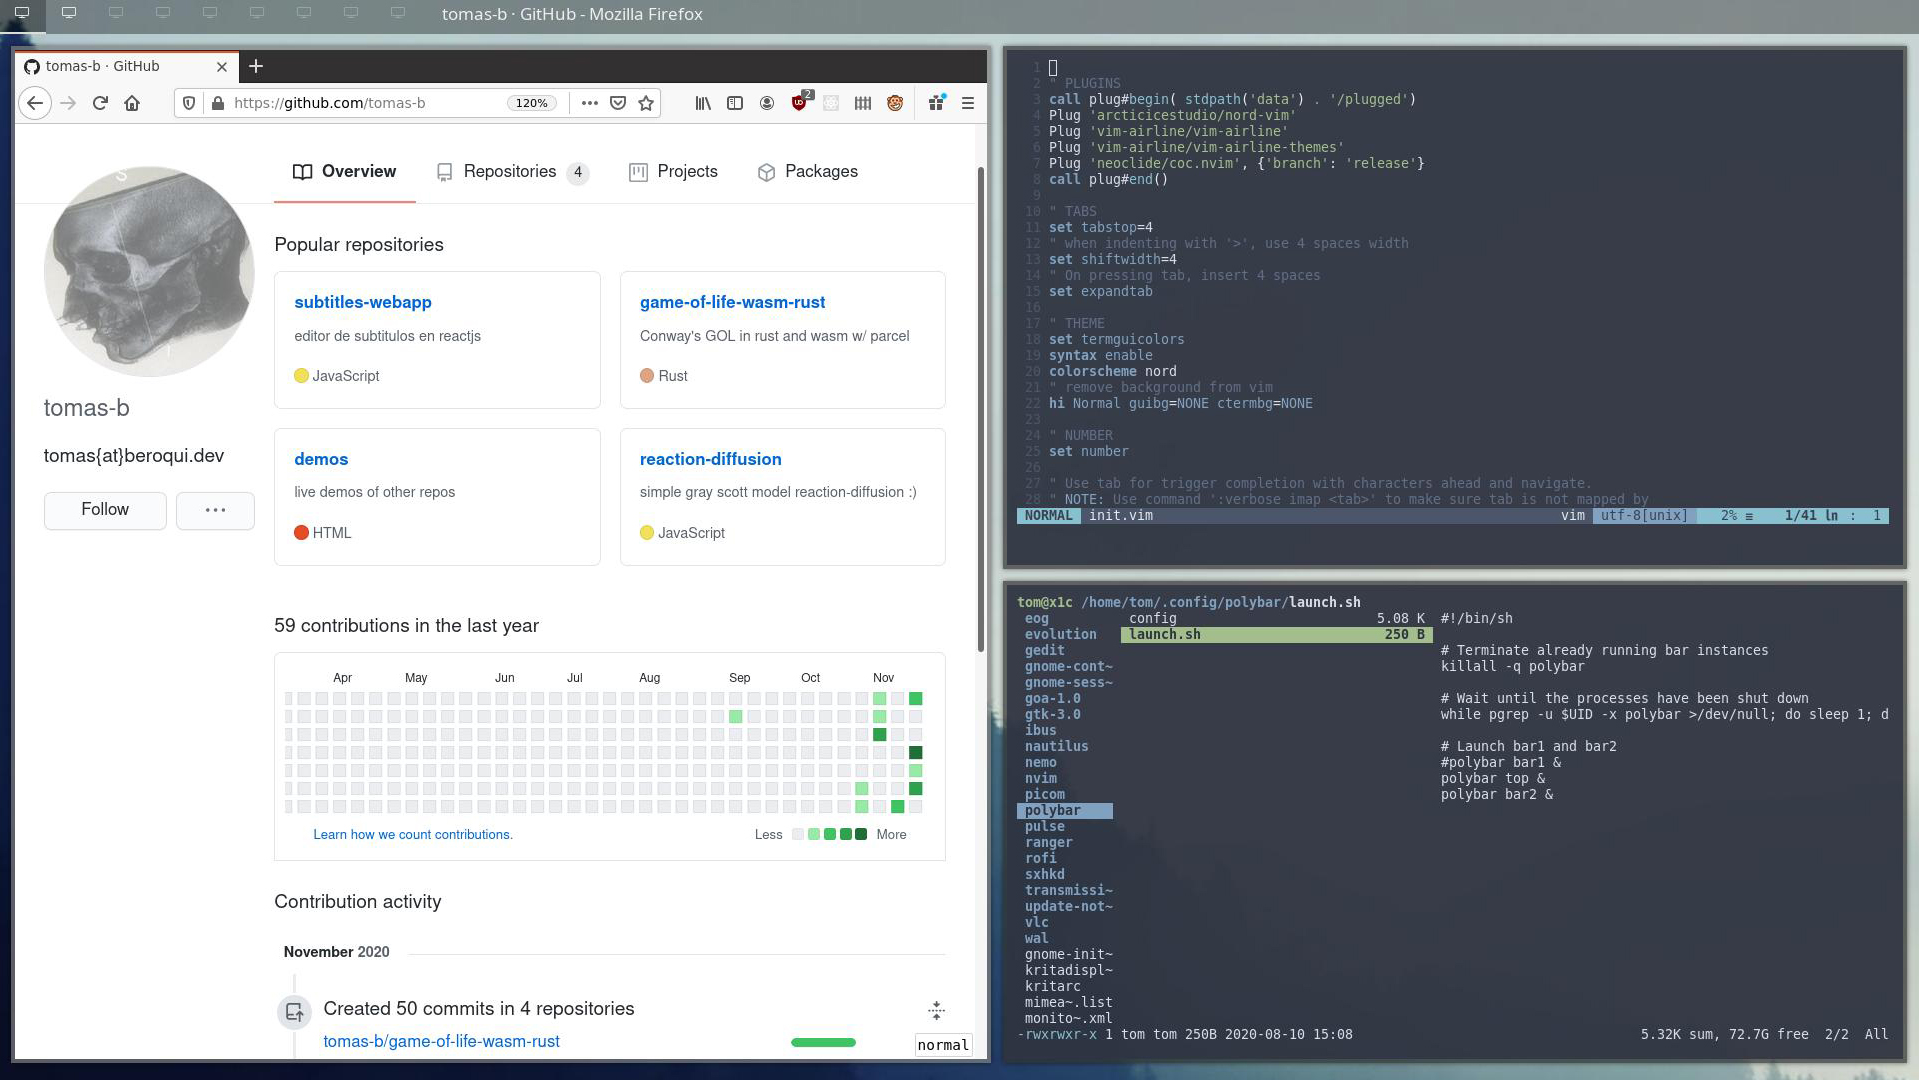
Task: Select the sxhkd directory in ranger
Action: coord(1045,875)
